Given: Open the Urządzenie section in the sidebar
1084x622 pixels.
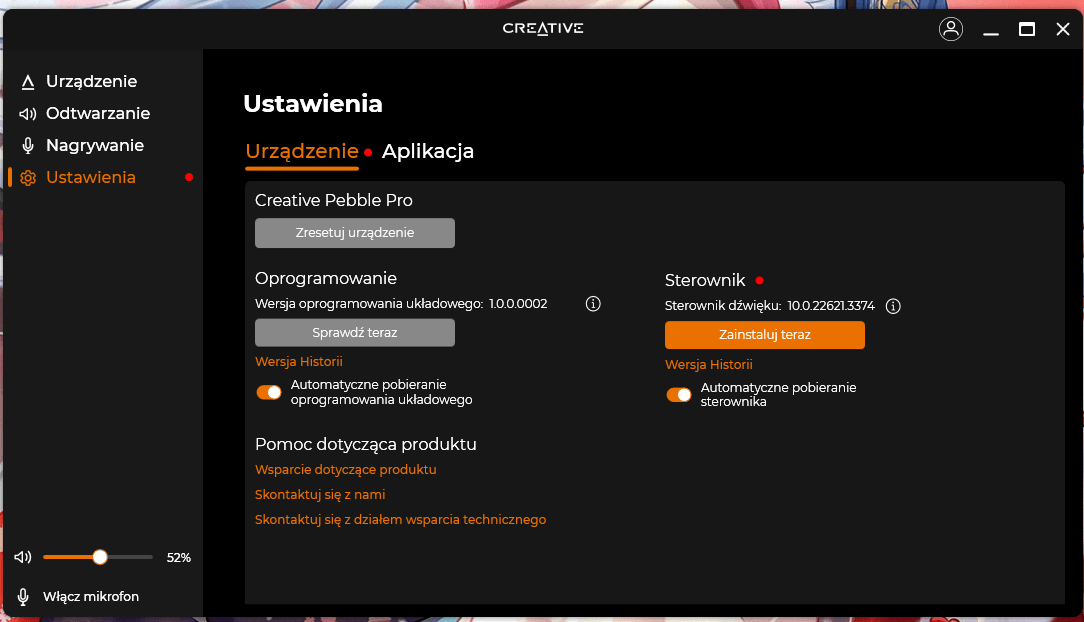Looking at the screenshot, I should click(28, 81).
